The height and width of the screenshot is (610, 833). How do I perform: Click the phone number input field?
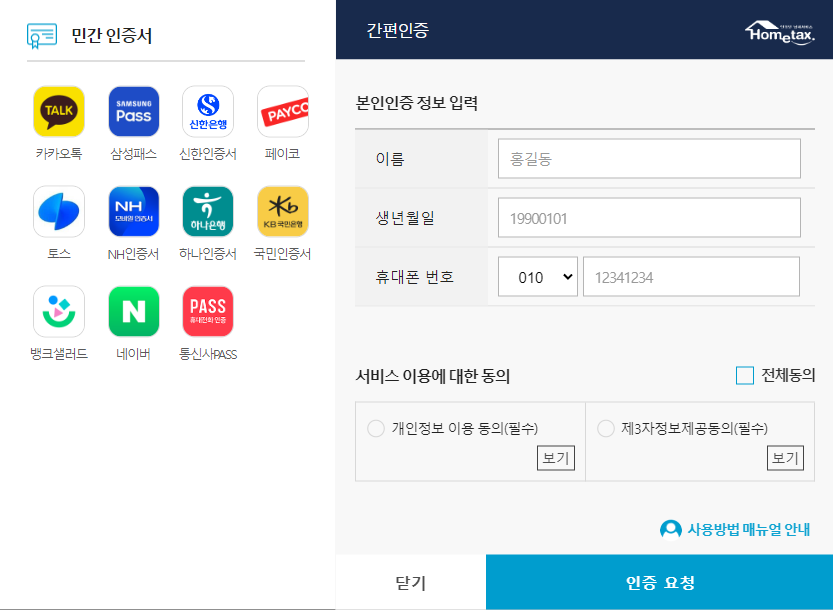[691, 277]
